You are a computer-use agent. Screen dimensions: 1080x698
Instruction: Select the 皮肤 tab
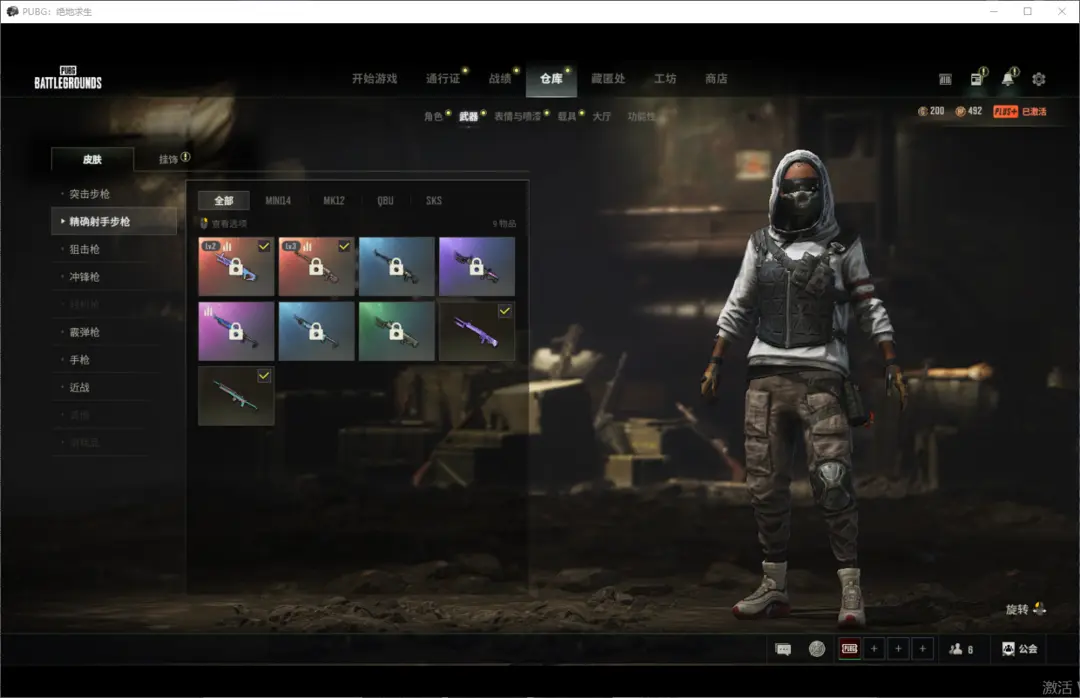click(92, 159)
